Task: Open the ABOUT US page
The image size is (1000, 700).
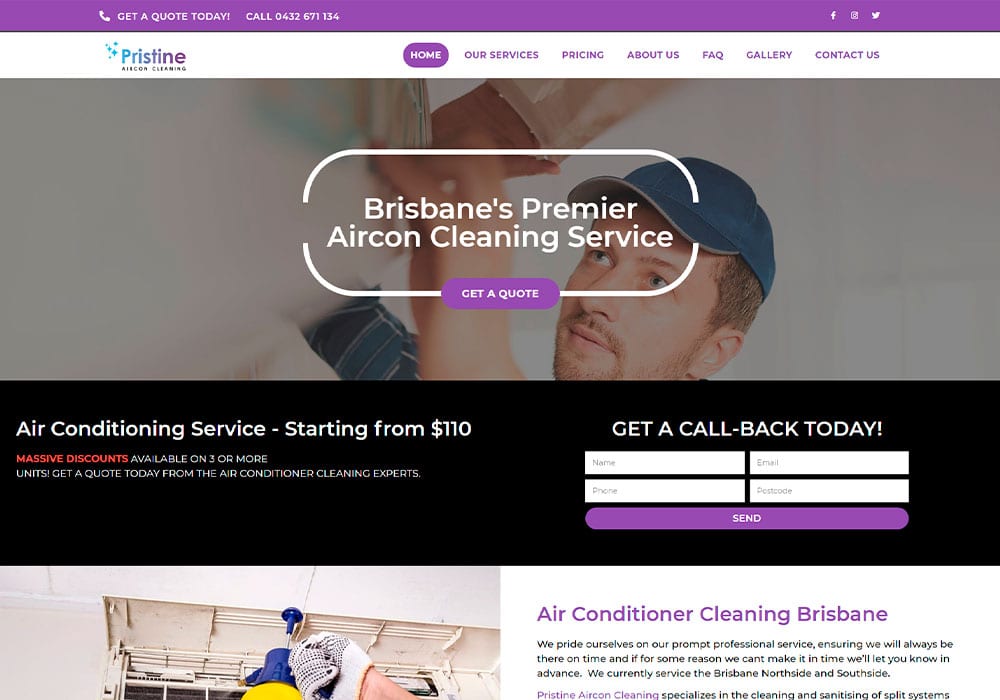Action: tap(653, 55)
